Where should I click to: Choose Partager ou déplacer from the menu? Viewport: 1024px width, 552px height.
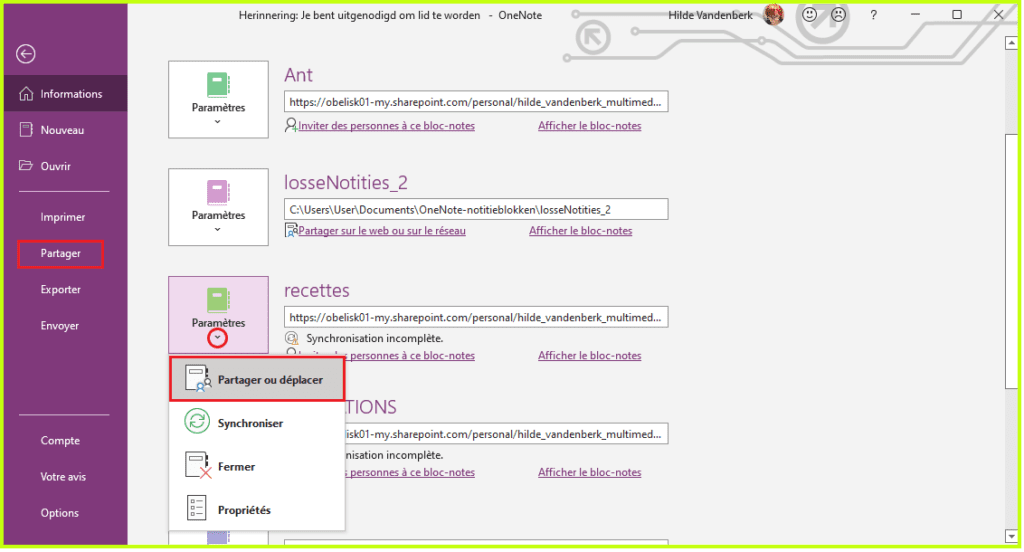(x=257, y=380)
